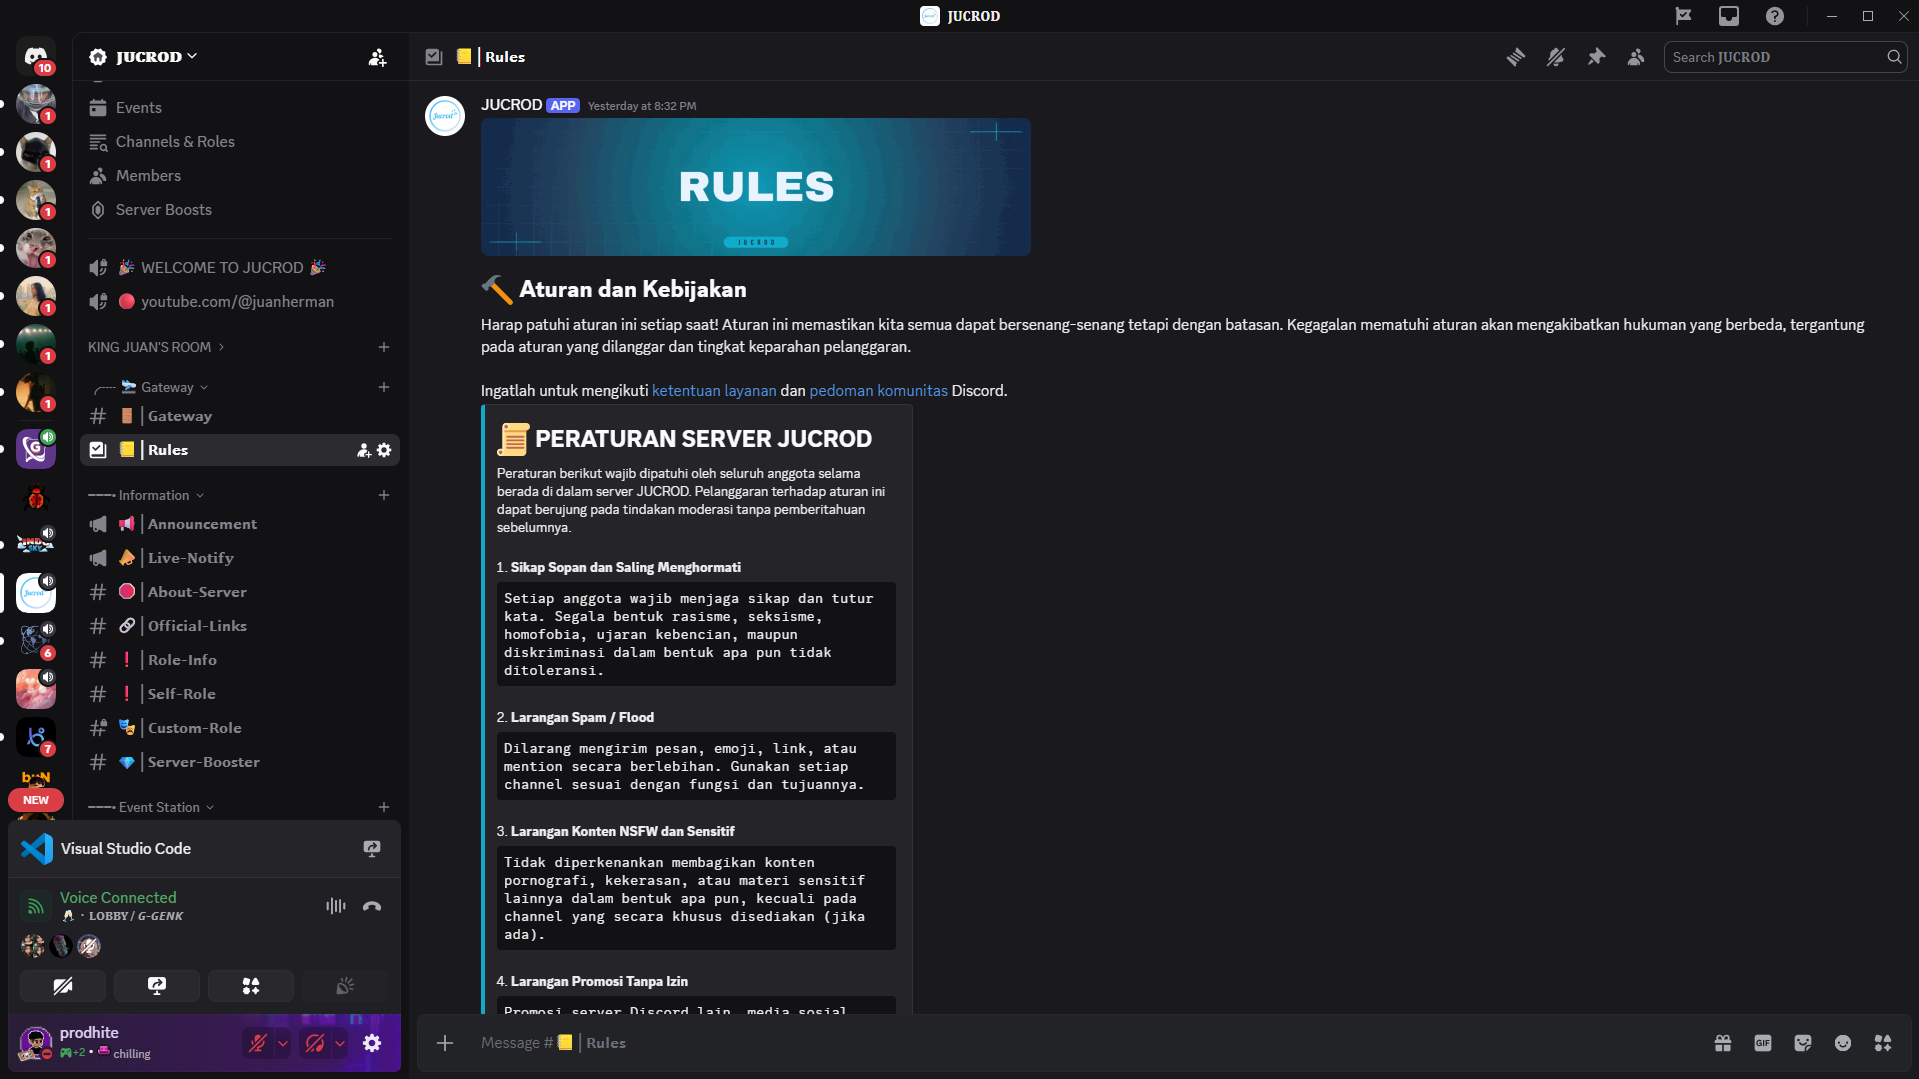Stream Visual Studio Code via activity icon
Viewport: 1919px width, 1079px height.
click(x=372, y=849)
